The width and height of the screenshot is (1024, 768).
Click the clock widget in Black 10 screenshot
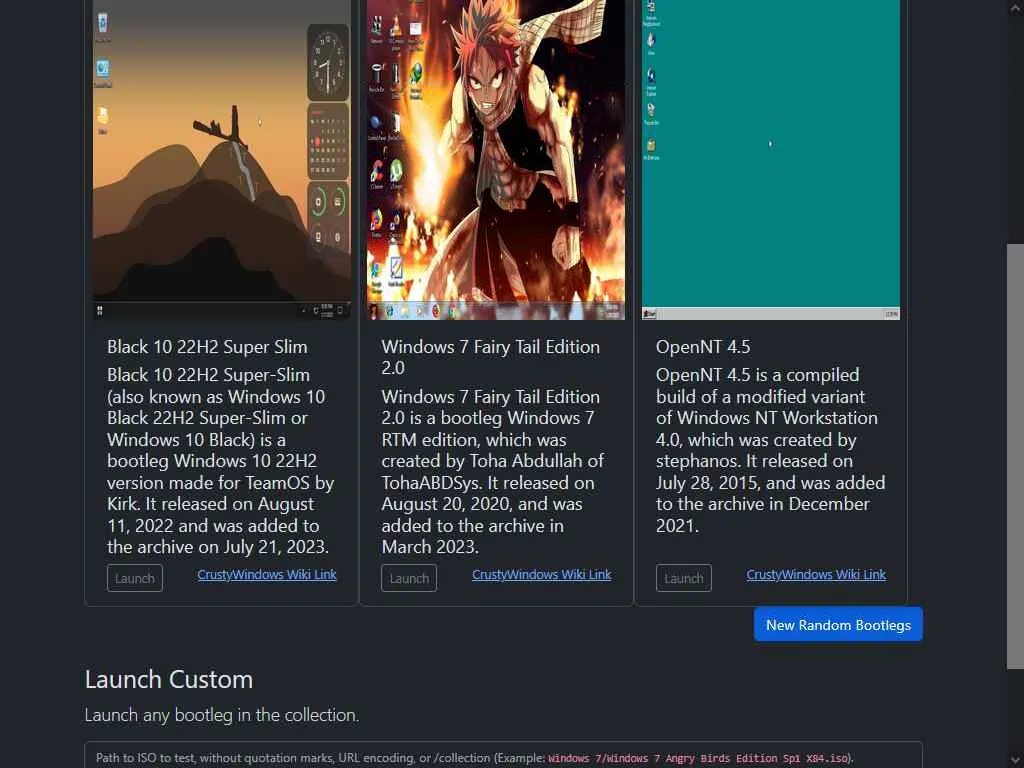[328, 63]
